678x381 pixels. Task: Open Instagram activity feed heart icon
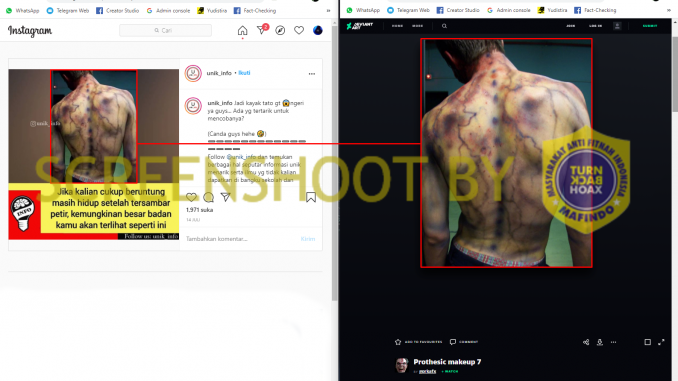coord(299,30)
